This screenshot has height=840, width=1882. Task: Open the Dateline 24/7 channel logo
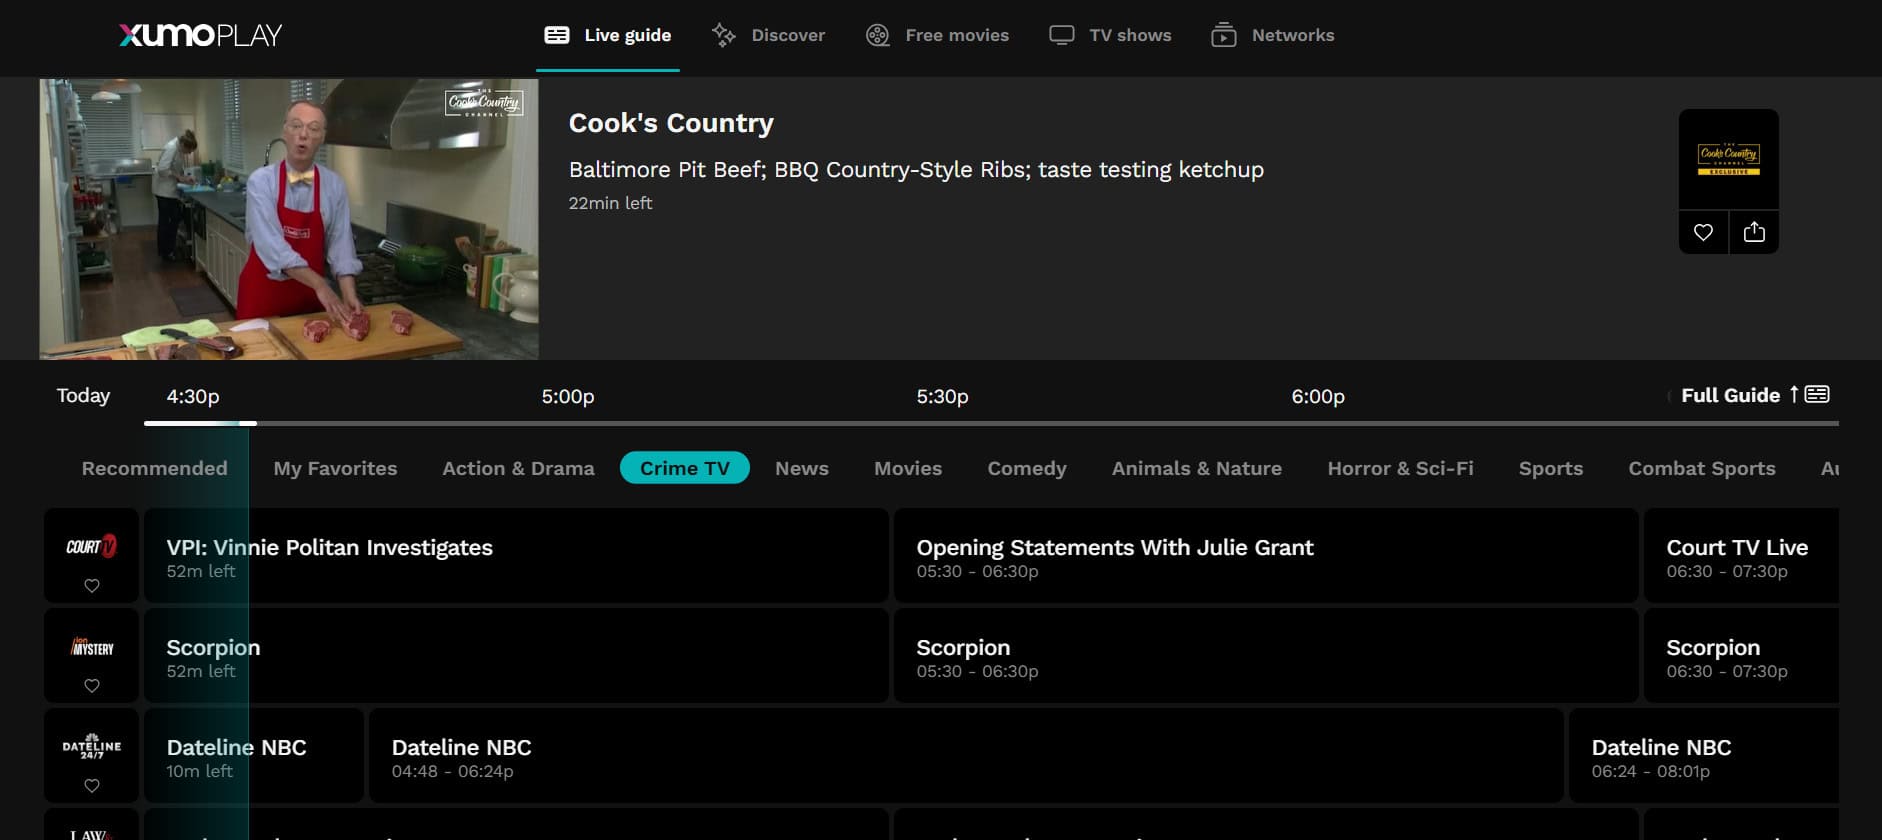point(91,747)
